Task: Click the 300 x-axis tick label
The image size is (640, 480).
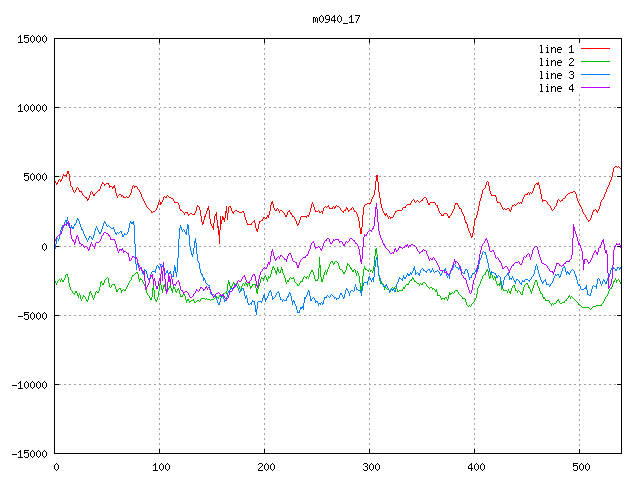Action: tap(370, 467)
